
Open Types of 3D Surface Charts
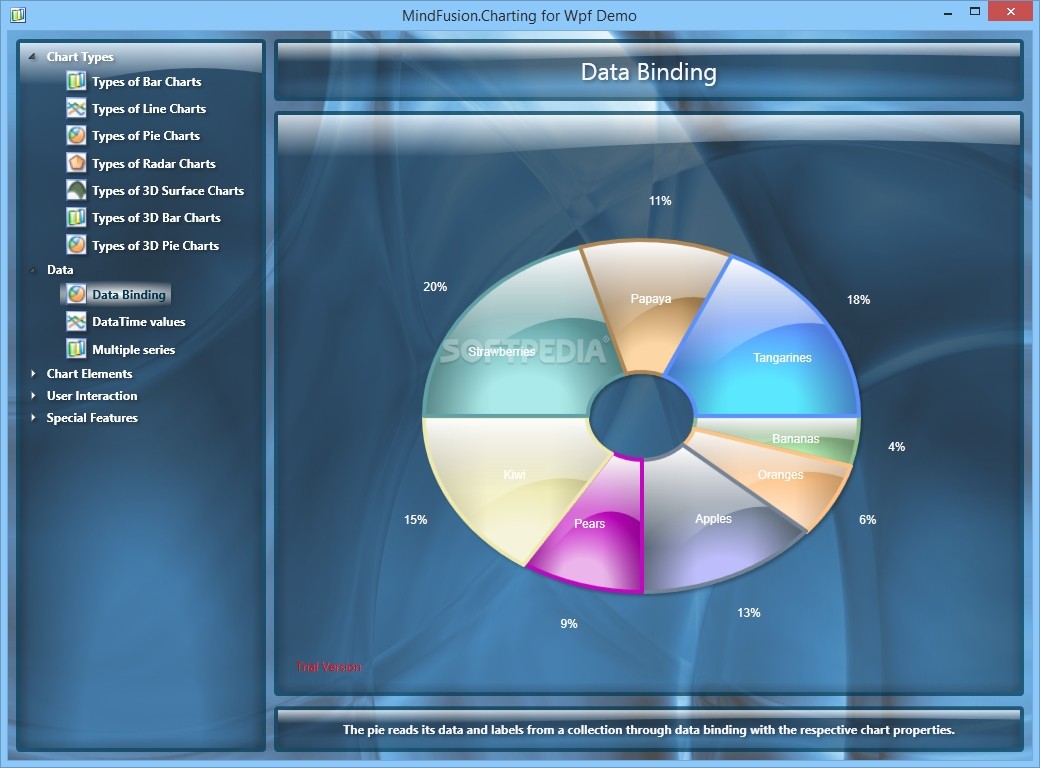point(168,191)
